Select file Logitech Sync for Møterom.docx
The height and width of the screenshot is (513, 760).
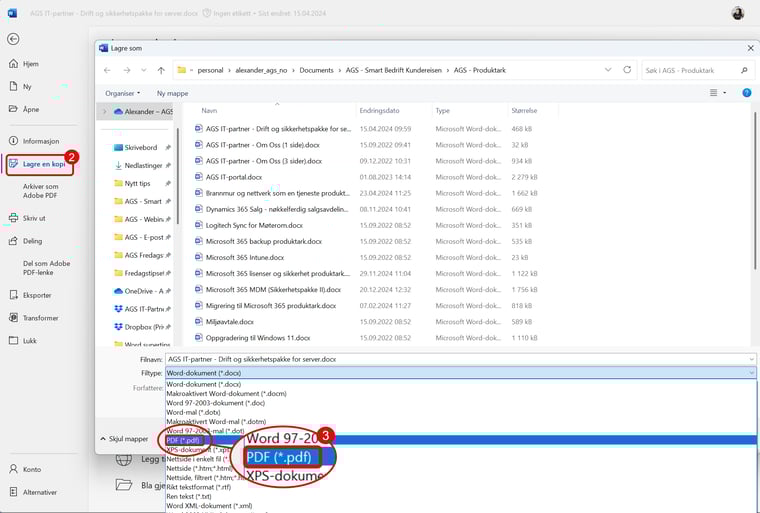pyautogui.click(x=254, y=225)
